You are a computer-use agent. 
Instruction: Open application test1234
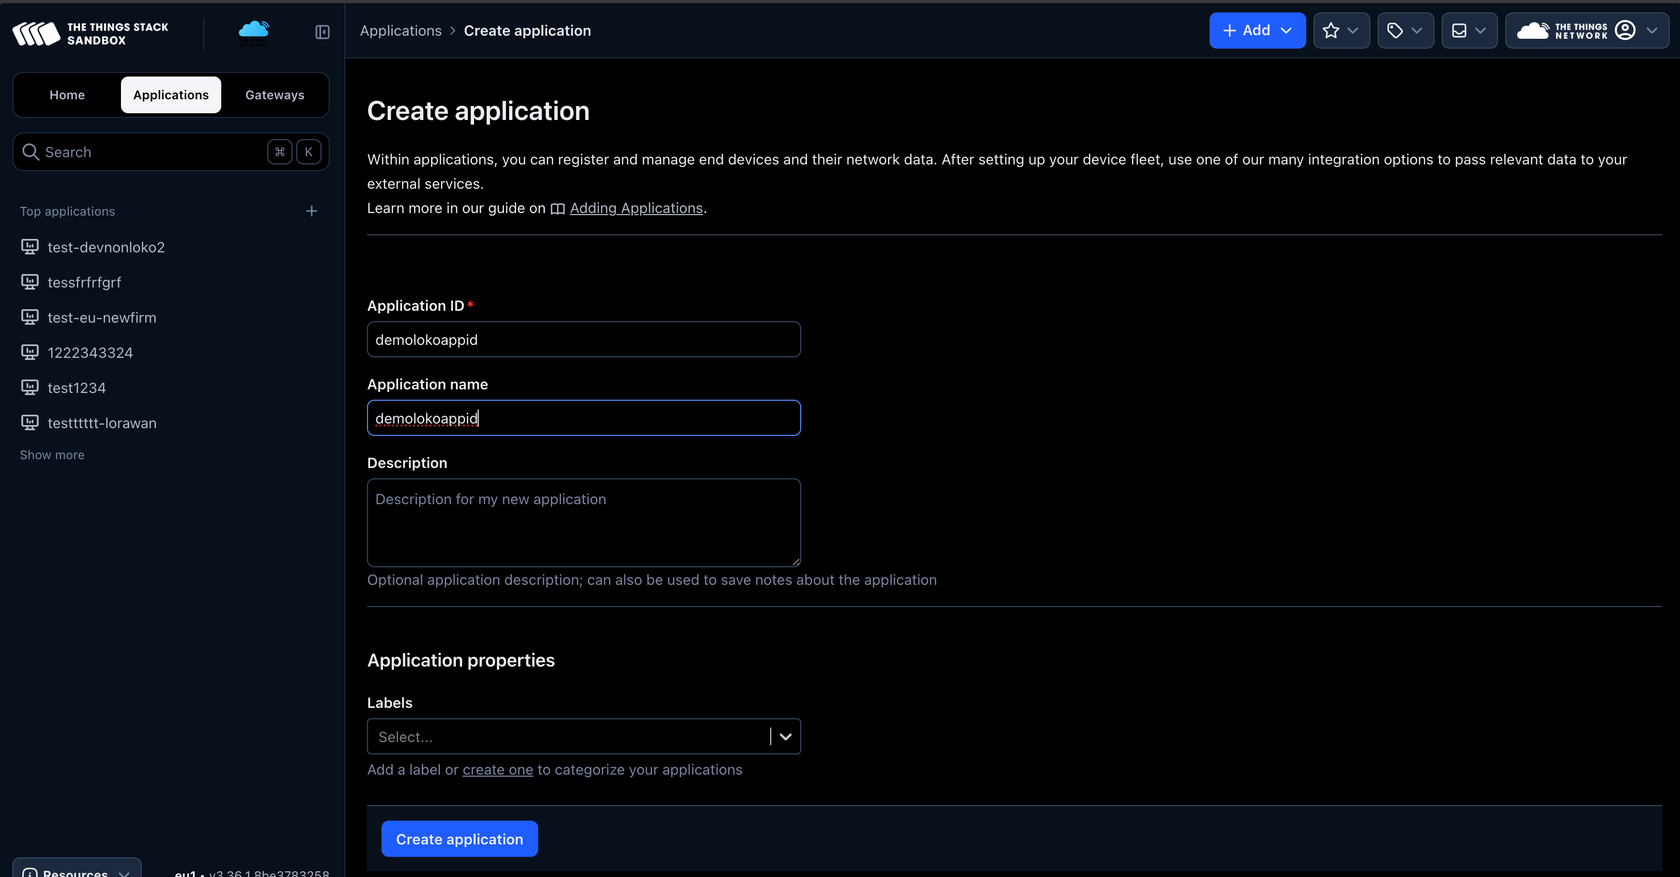[77, 387]
